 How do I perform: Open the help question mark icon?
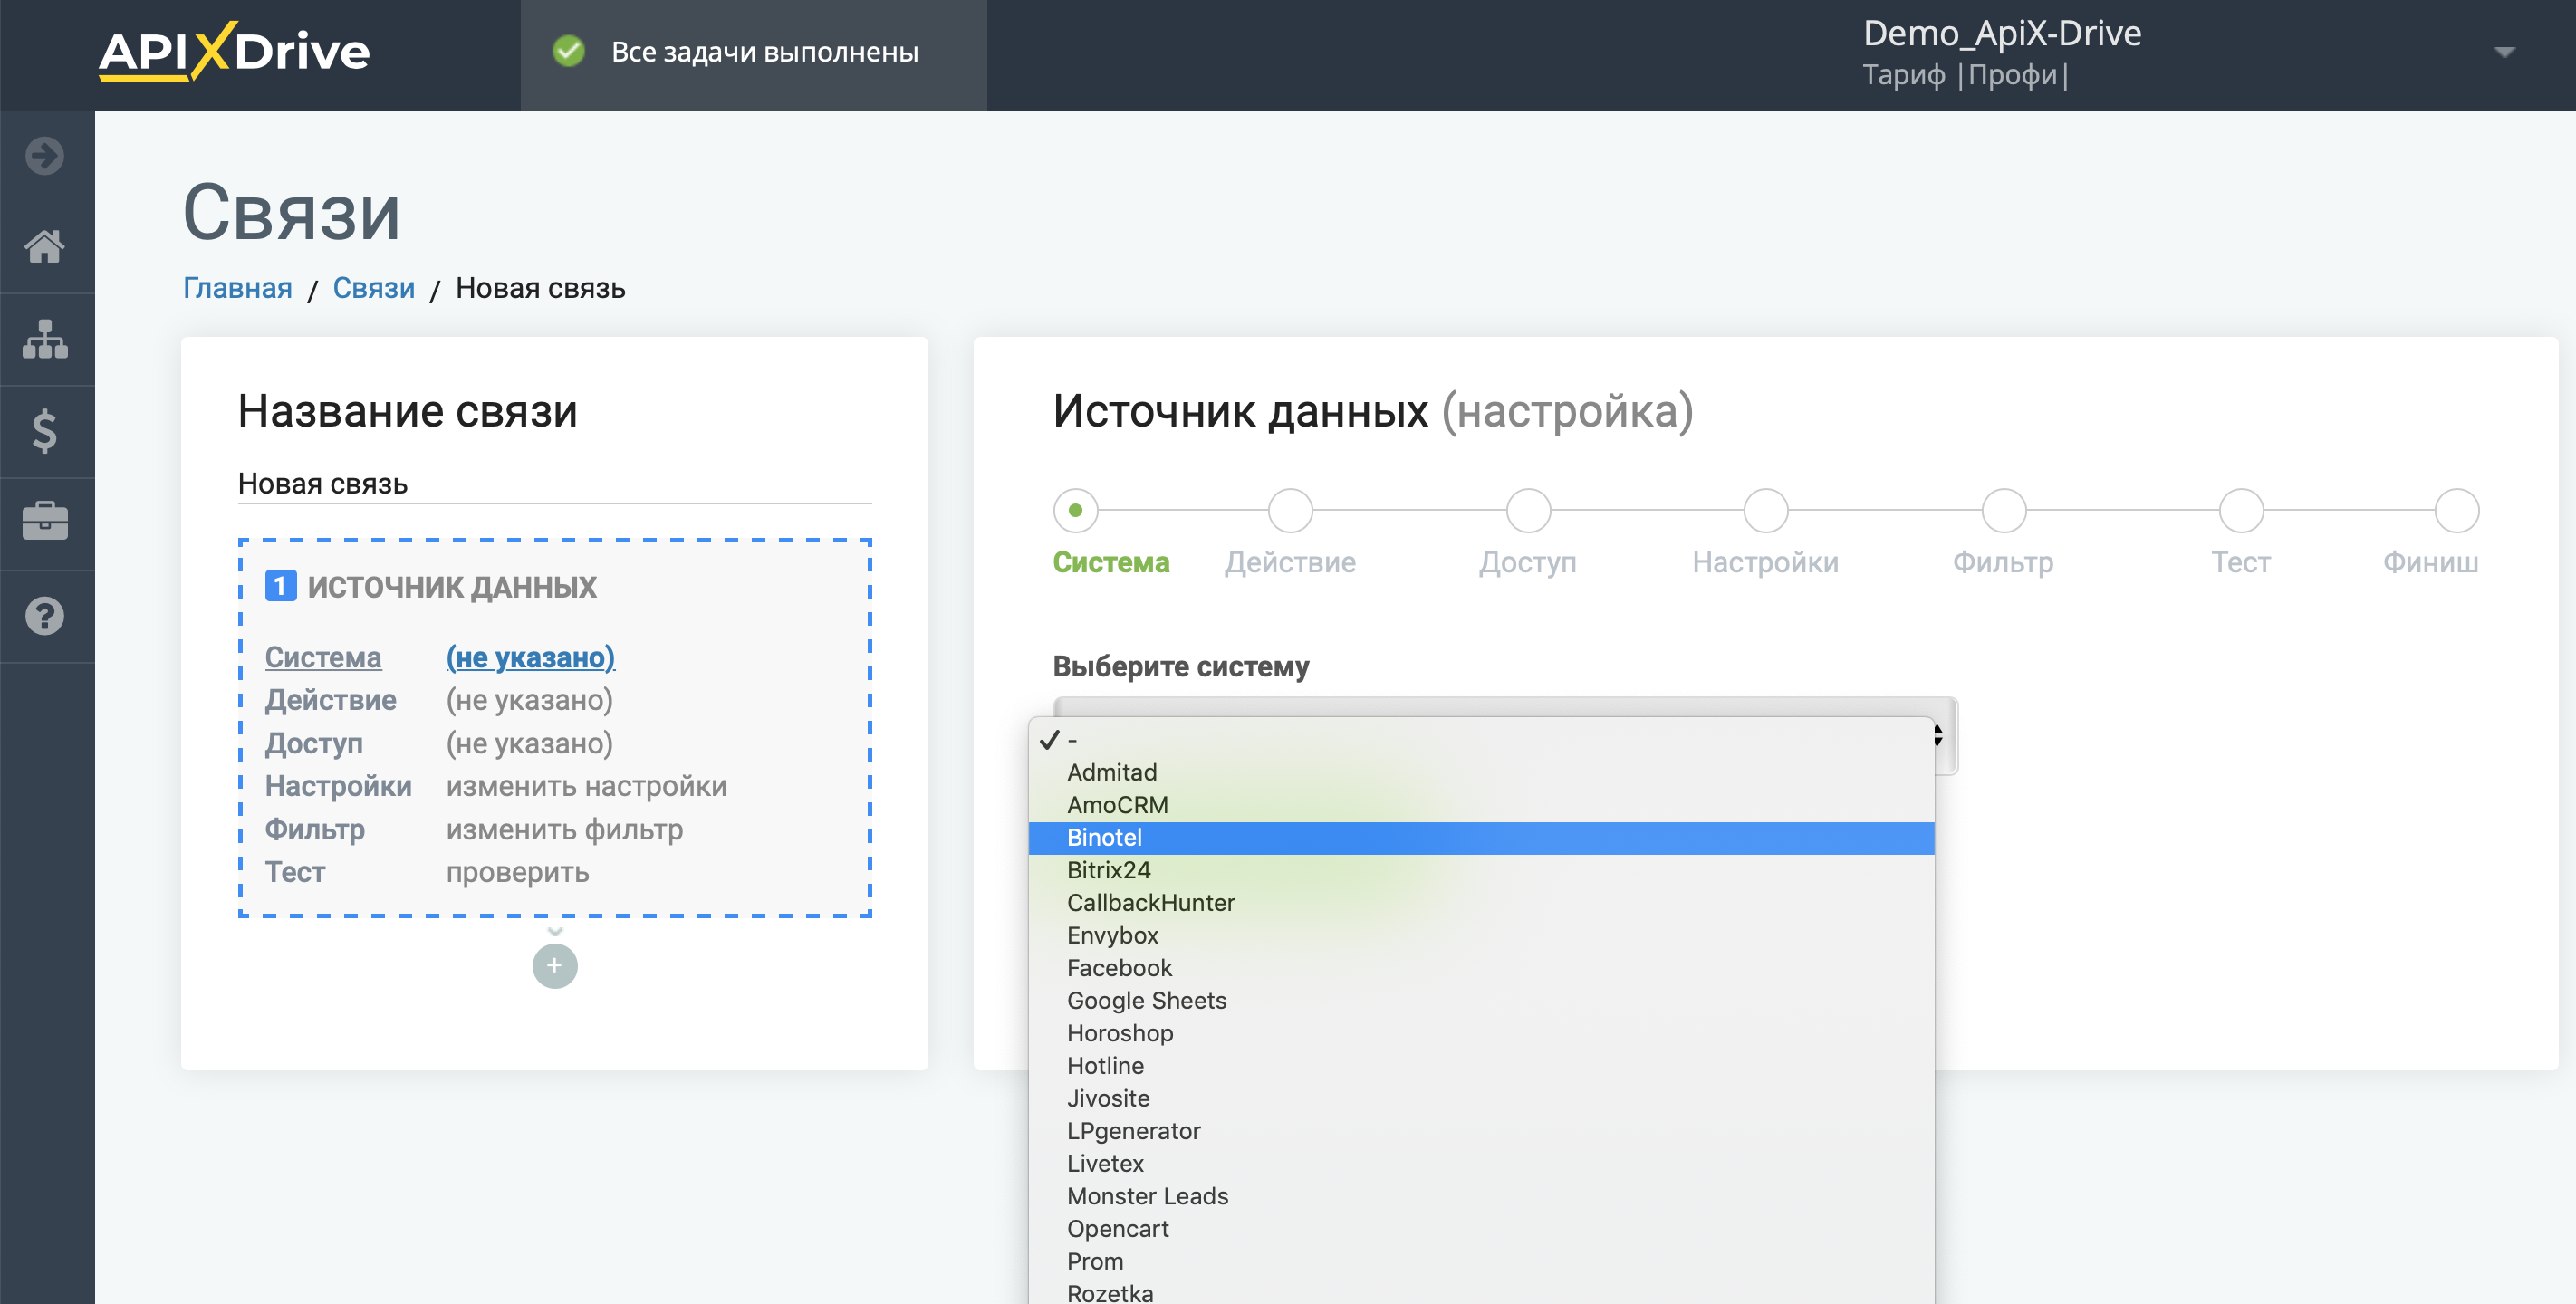(45, 616)
